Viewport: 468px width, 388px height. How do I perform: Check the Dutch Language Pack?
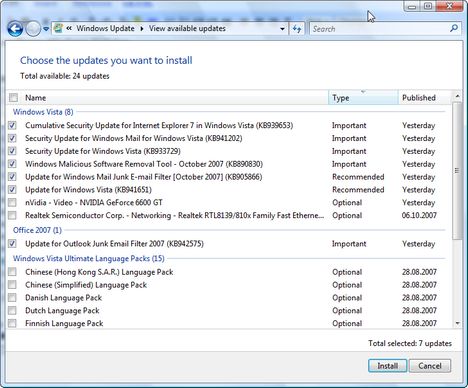[12, 311]
